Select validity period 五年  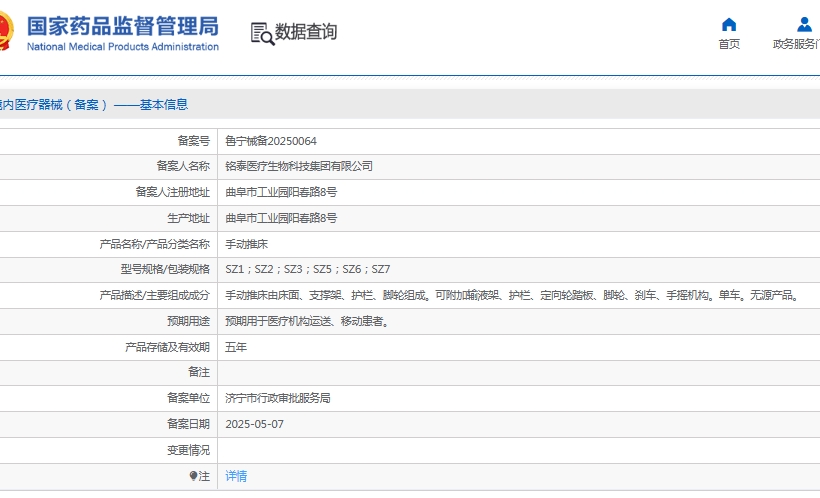click(x=236, y=347)
